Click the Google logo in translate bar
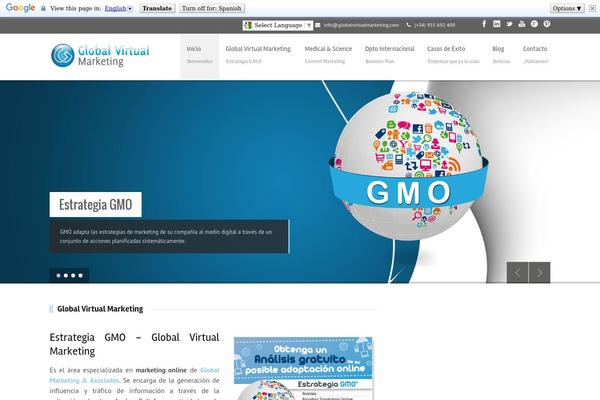Image resolution: width=600 pixels, height=400 pixels. point(21,8)
